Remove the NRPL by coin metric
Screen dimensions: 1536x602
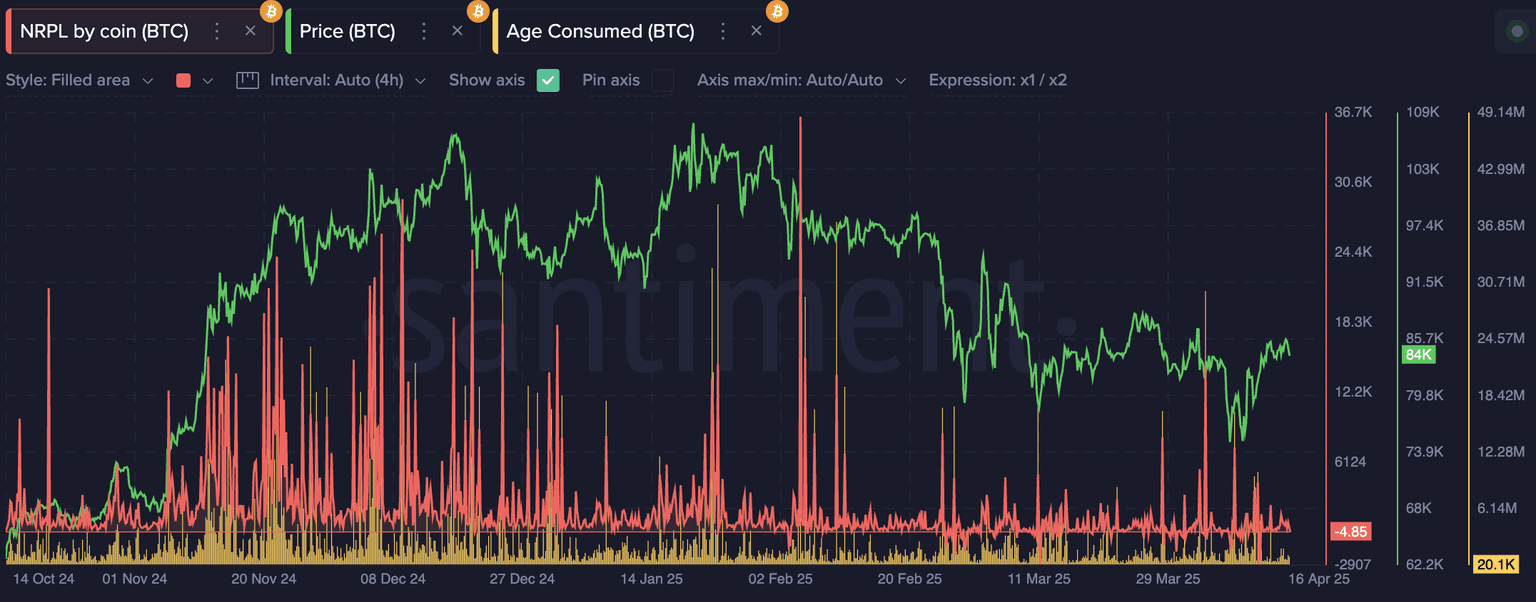250,31
